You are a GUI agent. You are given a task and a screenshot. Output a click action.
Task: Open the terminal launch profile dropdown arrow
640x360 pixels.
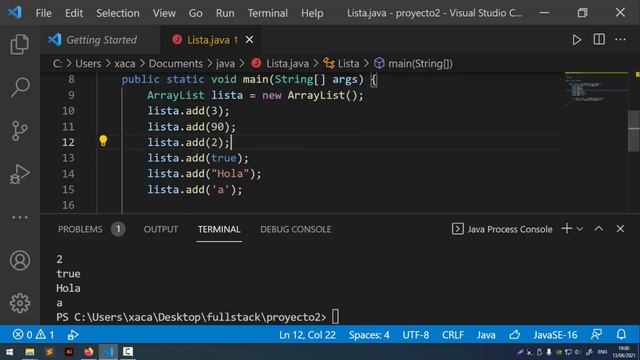(x=580, y=229)
